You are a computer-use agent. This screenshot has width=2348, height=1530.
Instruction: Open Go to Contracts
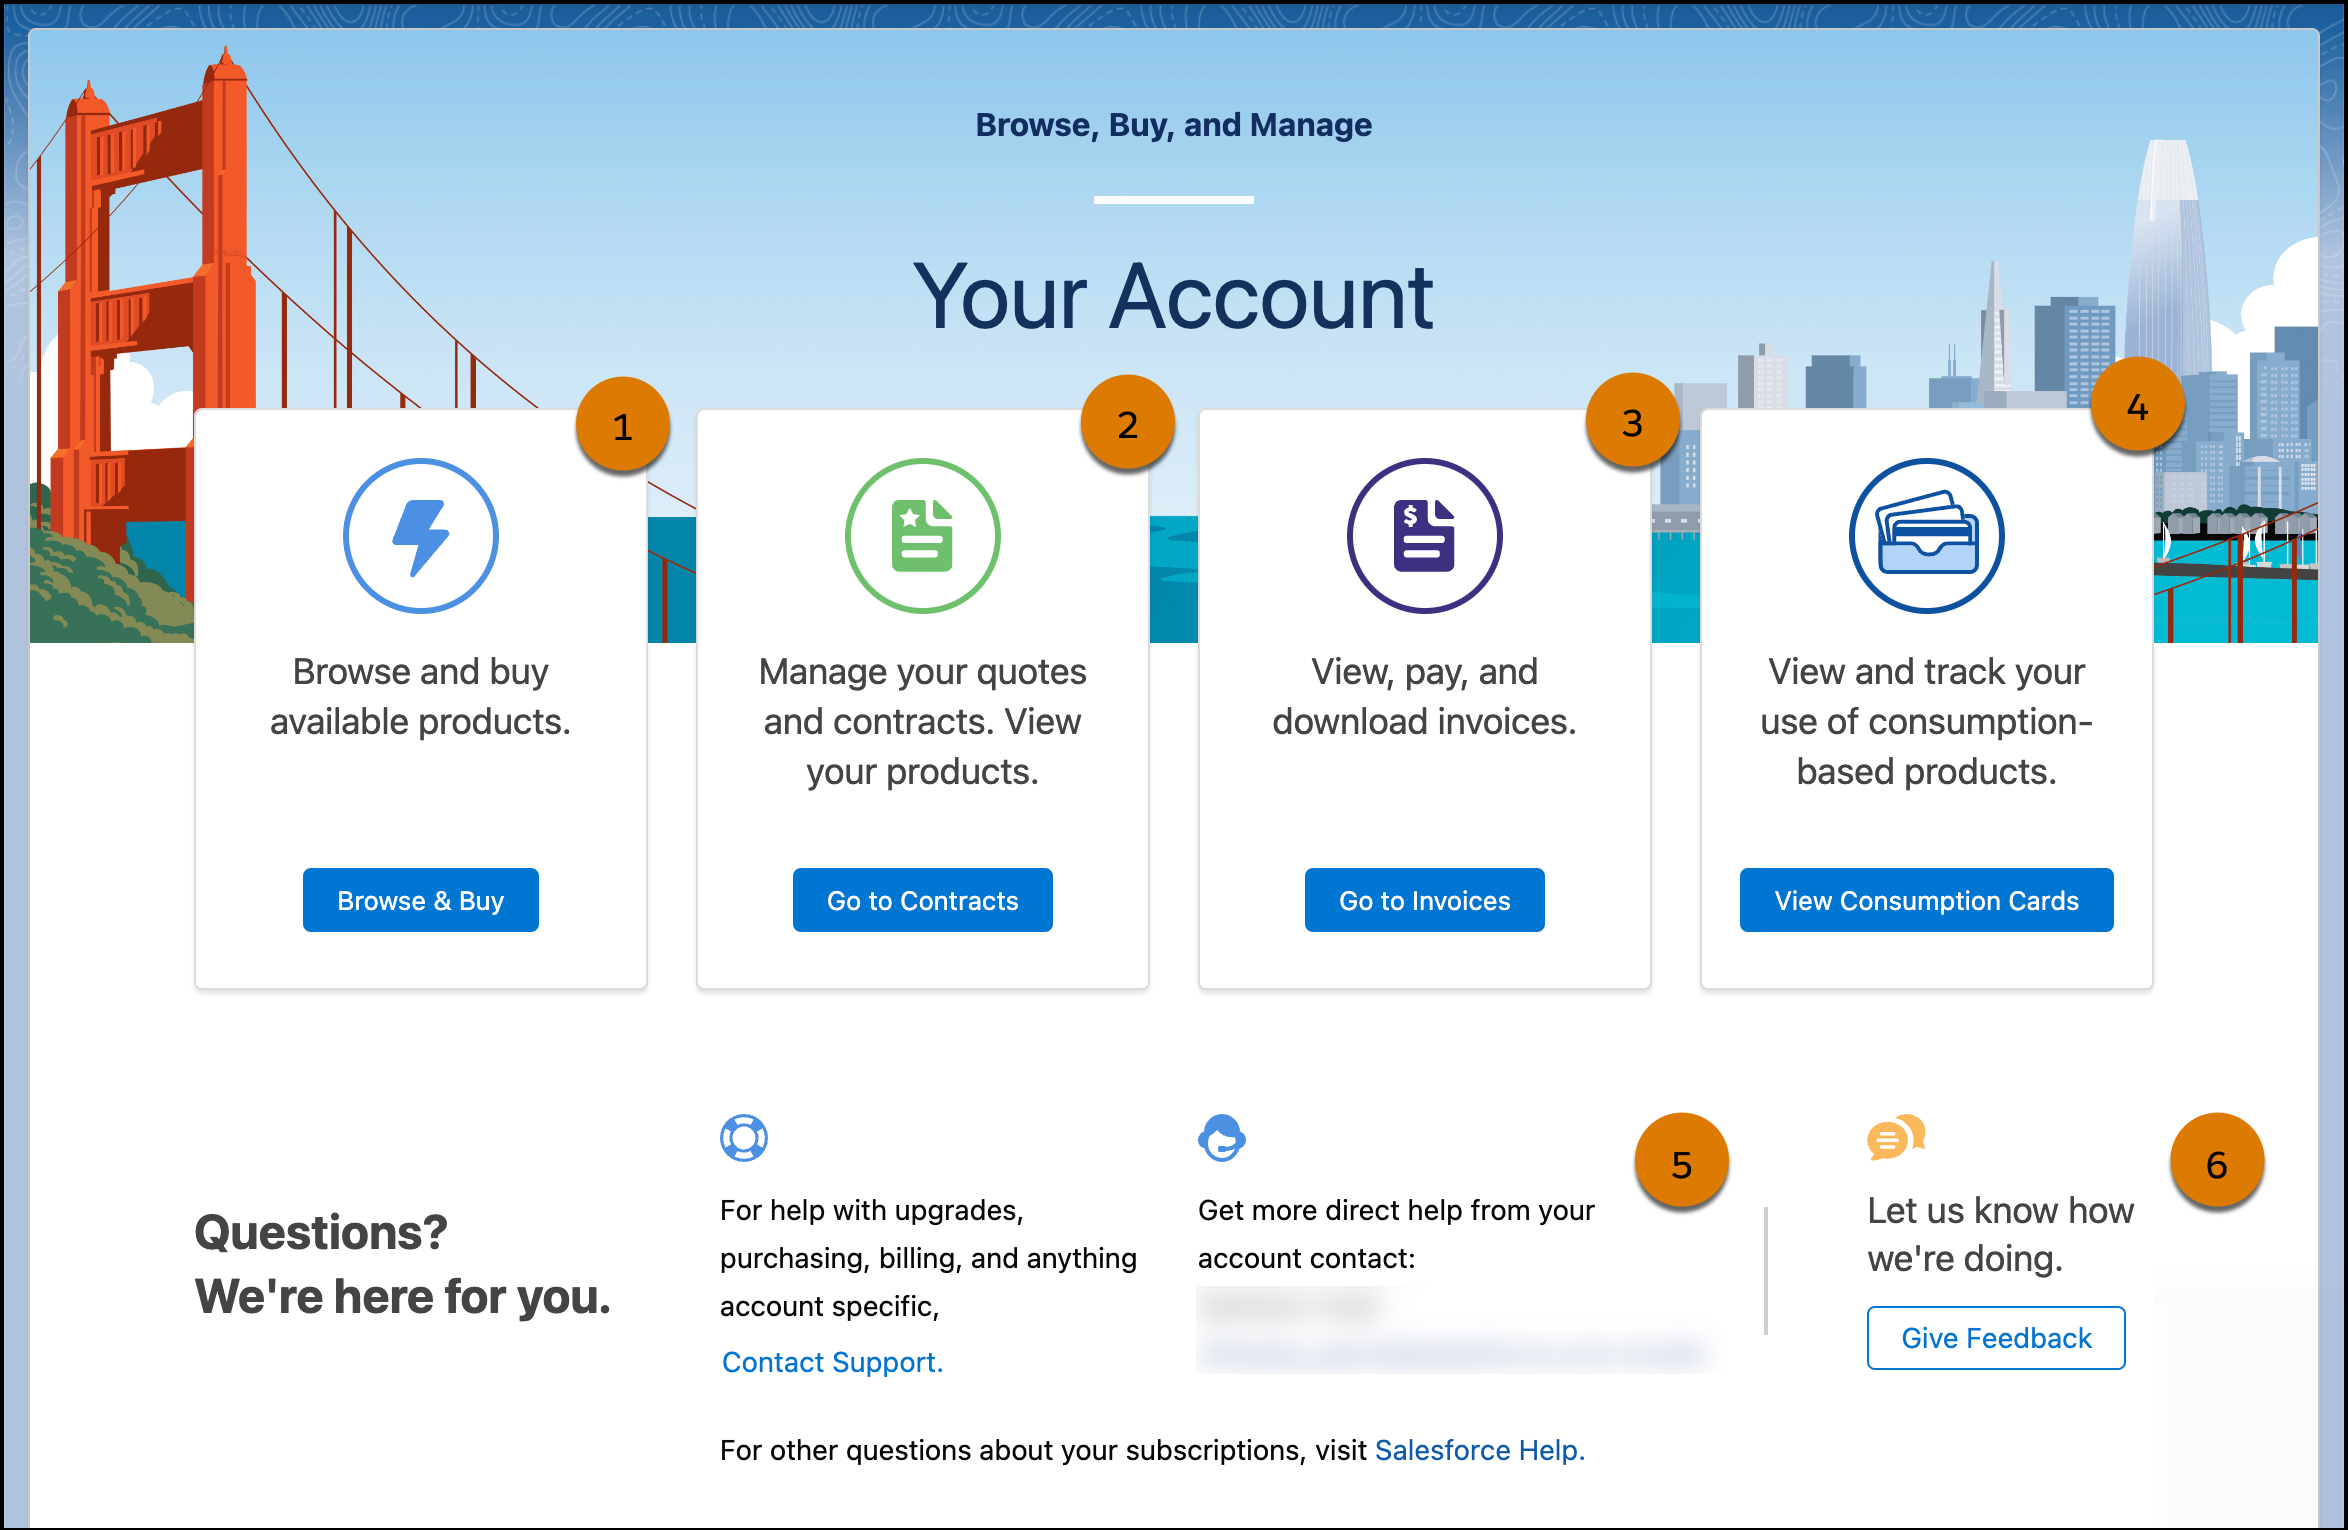(x=922, y=900)
